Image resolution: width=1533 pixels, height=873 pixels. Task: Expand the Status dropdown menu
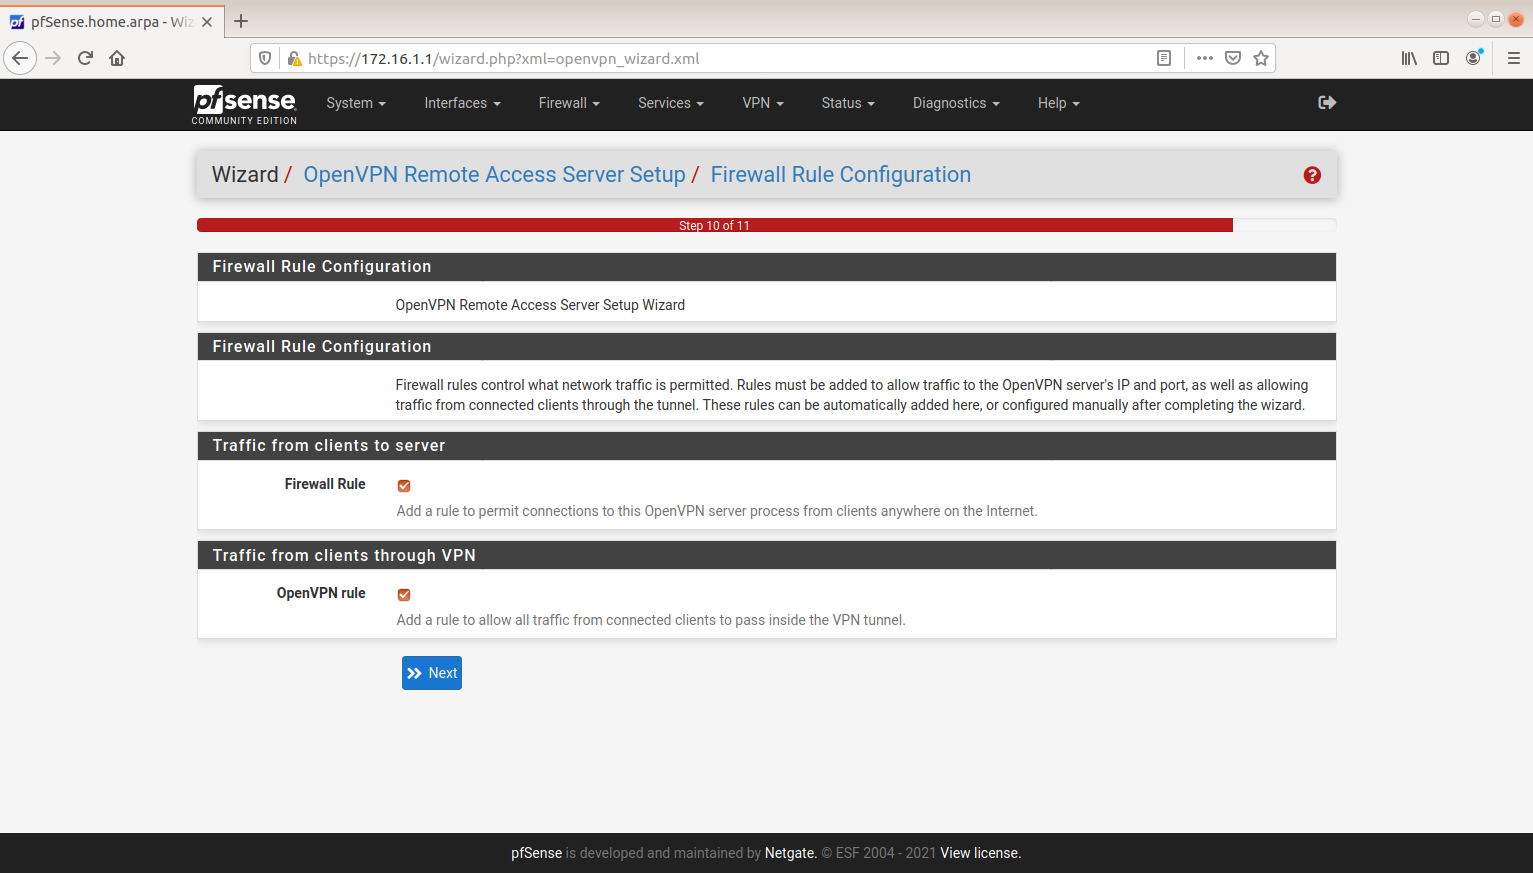pyautogui.click(x=848, y=103)
